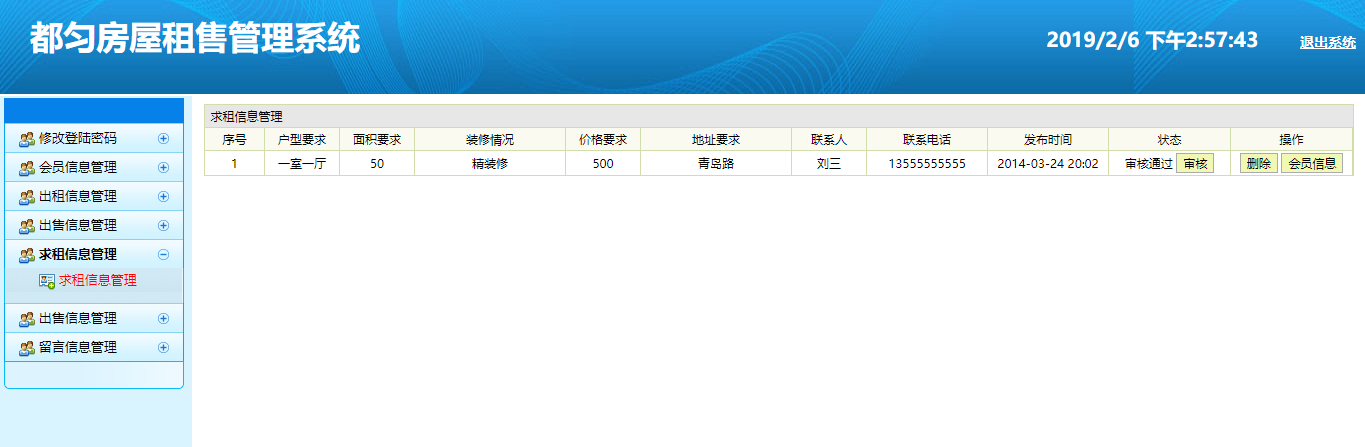The width and height of the screenshot is (1365, 447).
Task: Open 会员信息 for the 刘三 row
Action: pyautogui.click(x=1312, y=163)
